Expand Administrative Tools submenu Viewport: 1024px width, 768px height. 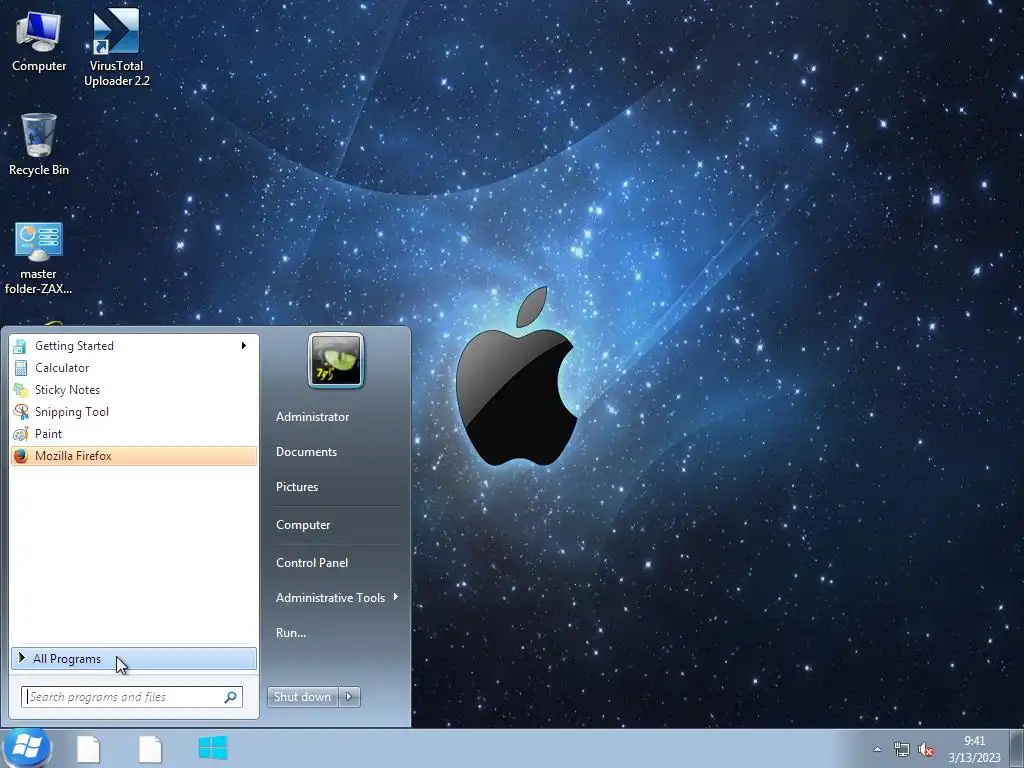(336, 598)
